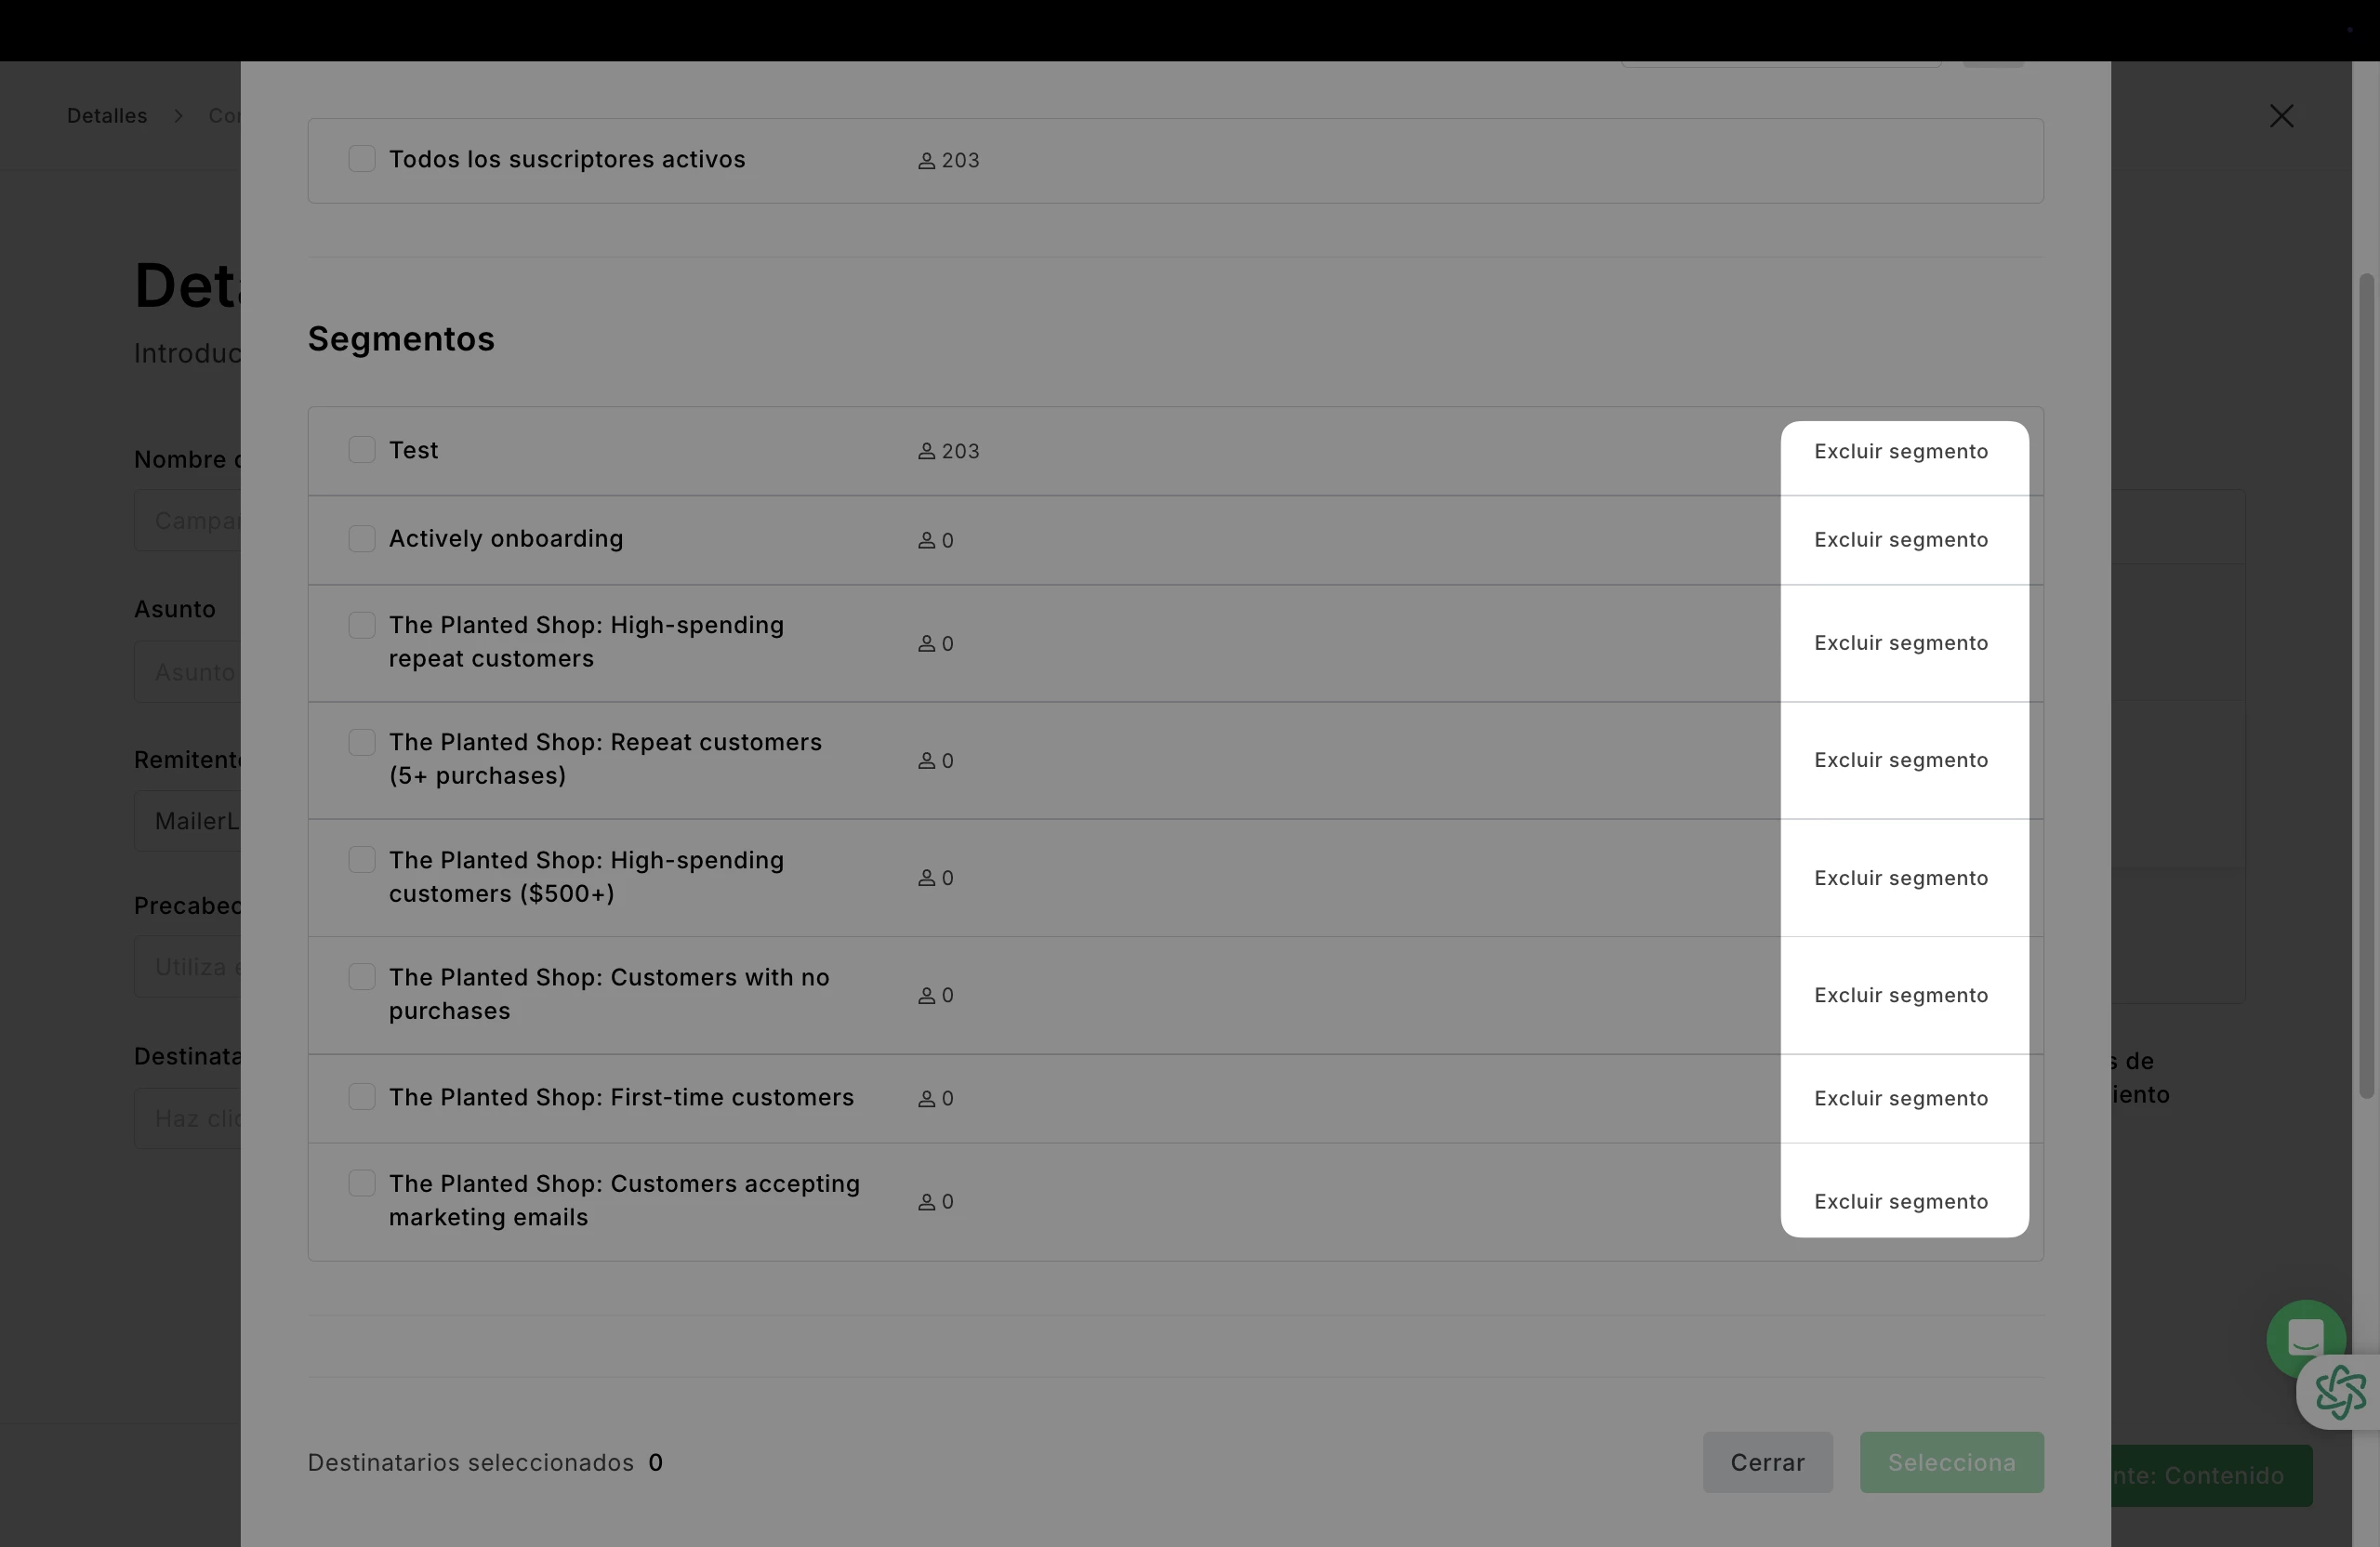Click the page vertical scrollbar thumb
The height and width of the screenshot is (1547, 2380).
coord(2366,685)
